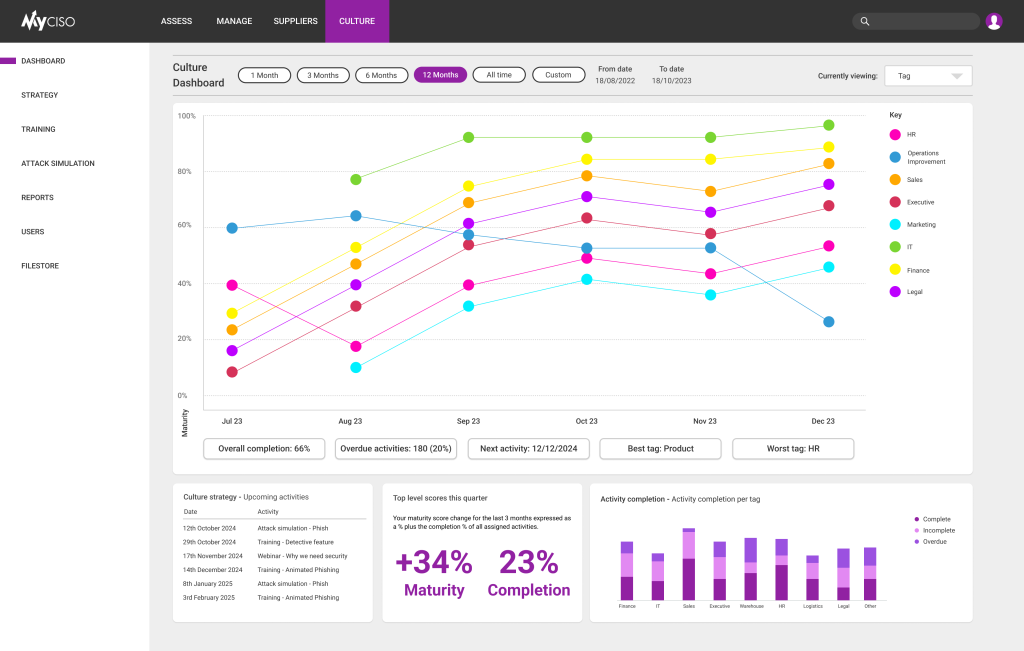Click inside the search field
The width and height of the screenshot is (1024, 651).
(915, 20)
